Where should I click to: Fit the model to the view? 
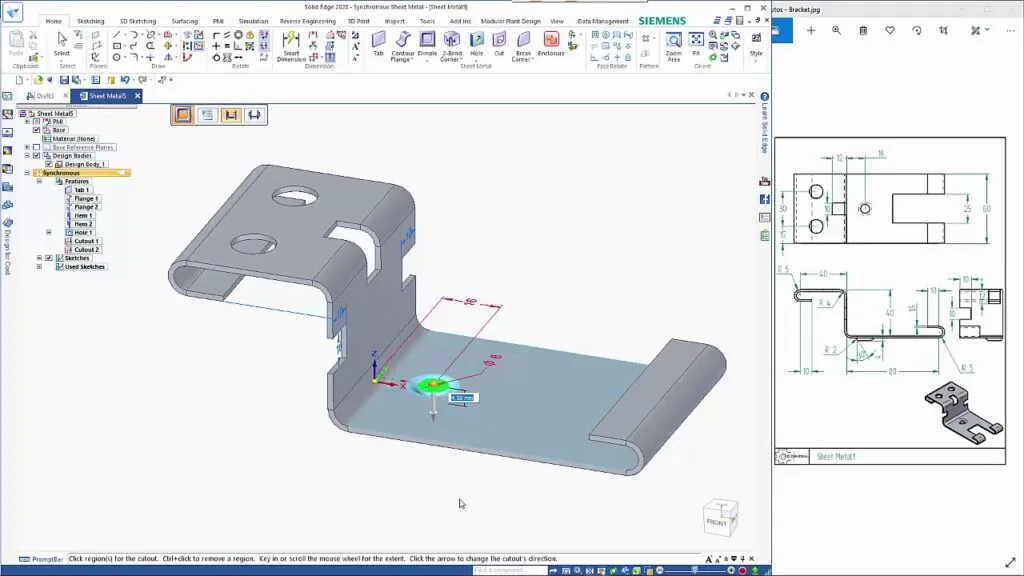coord(696,43)
